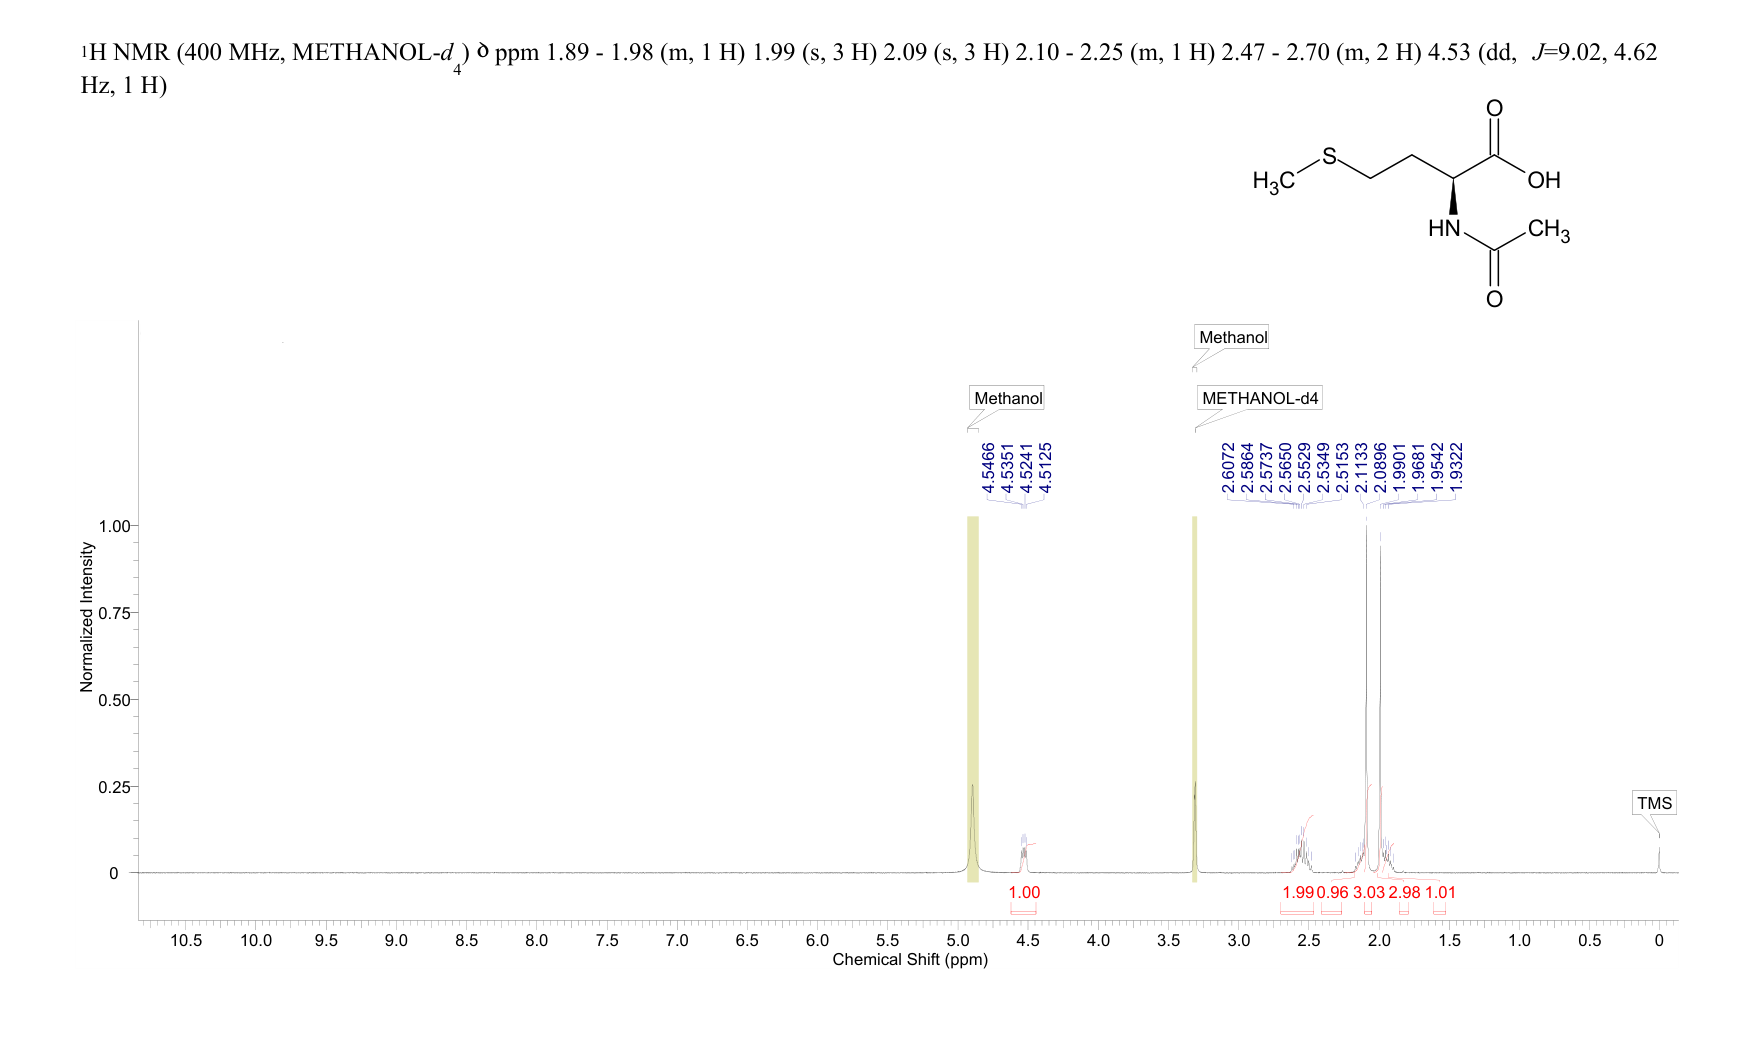This screenshot has height=1044, width=1755.
Task: Click the TMS peak label
Action: [1654, 803]
